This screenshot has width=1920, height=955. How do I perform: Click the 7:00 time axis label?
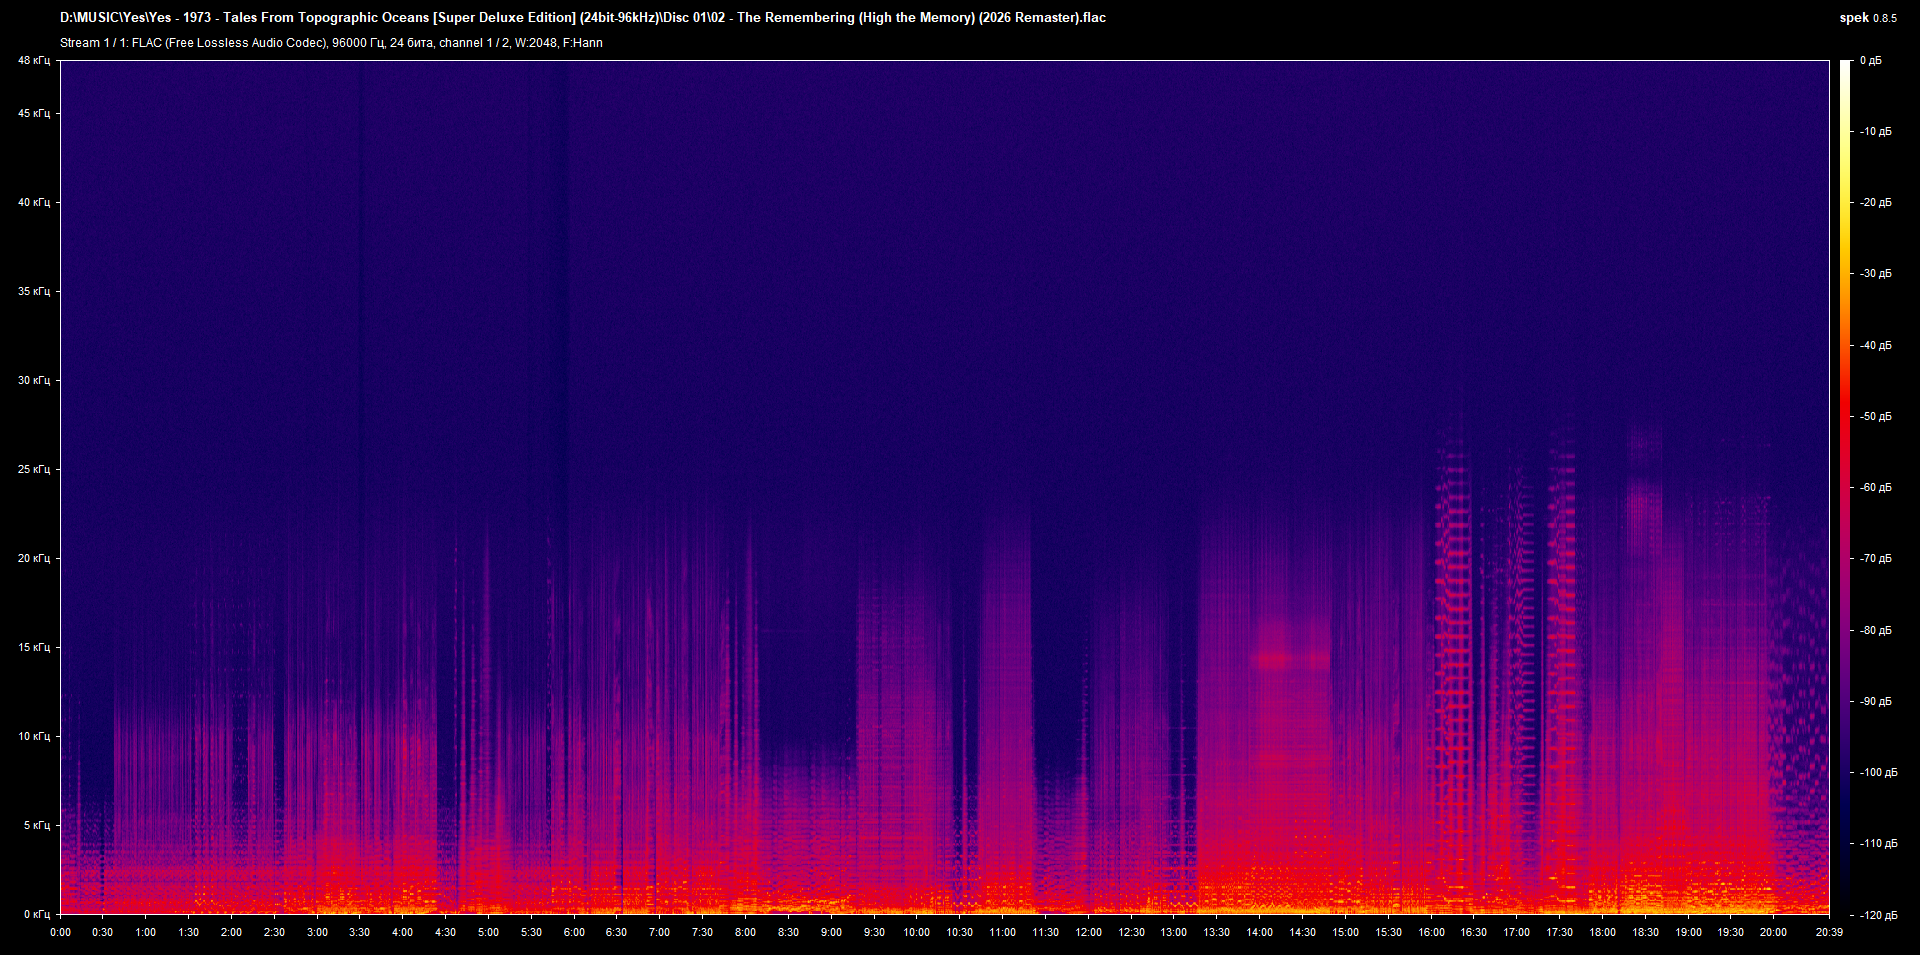[659, 933]
